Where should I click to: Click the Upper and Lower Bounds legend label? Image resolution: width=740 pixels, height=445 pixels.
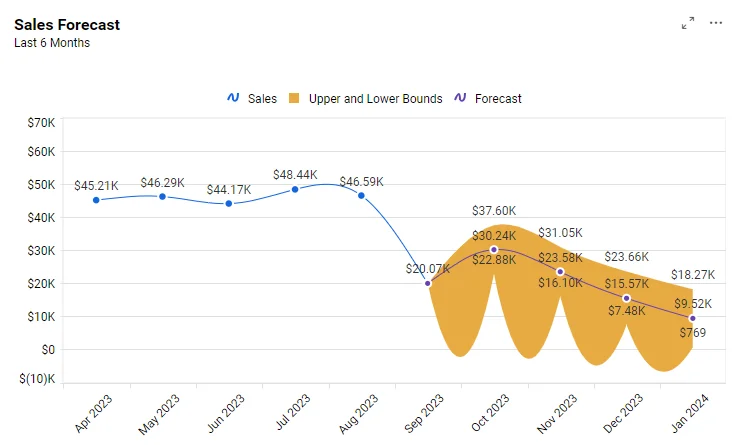click(x=376, y=99)
